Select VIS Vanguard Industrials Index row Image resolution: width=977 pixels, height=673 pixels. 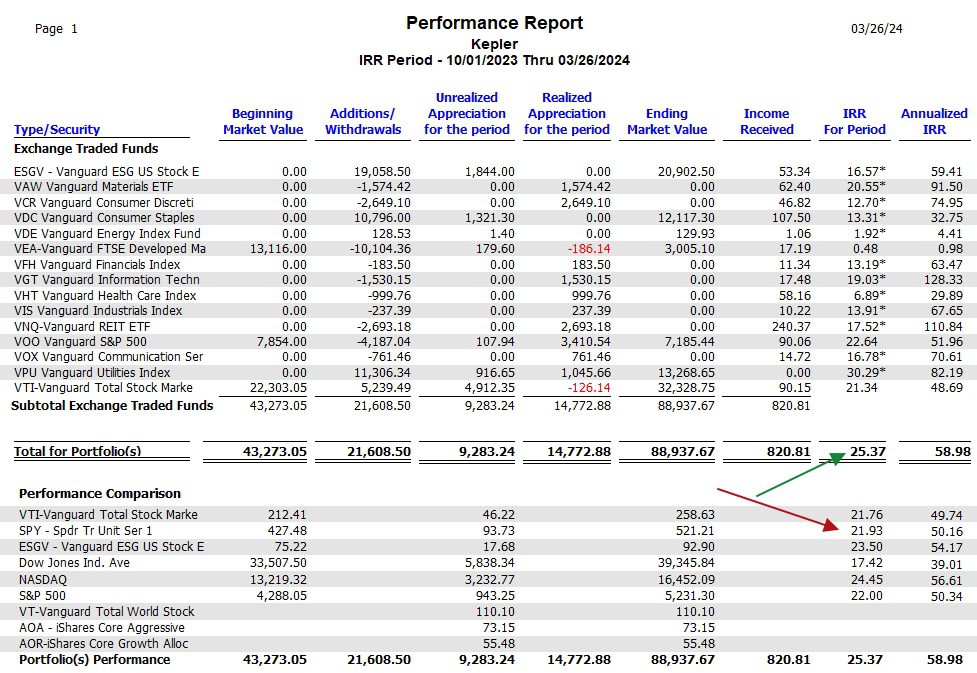click(488, 310)
